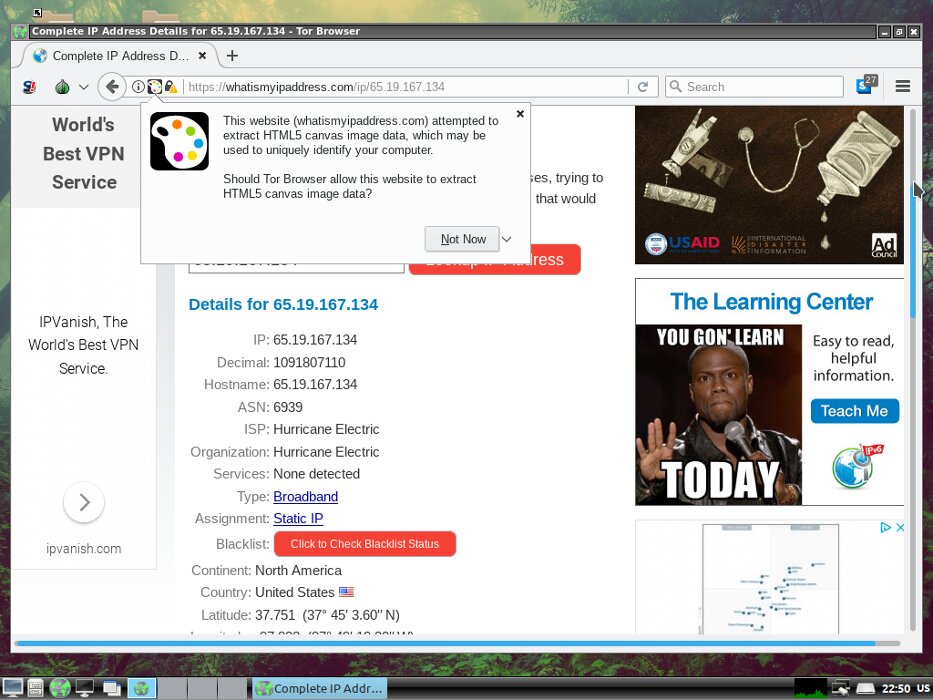Click the ISP value Hurricane Electric
The height and width of the screenshot is (700, 933).
(326, 429)
